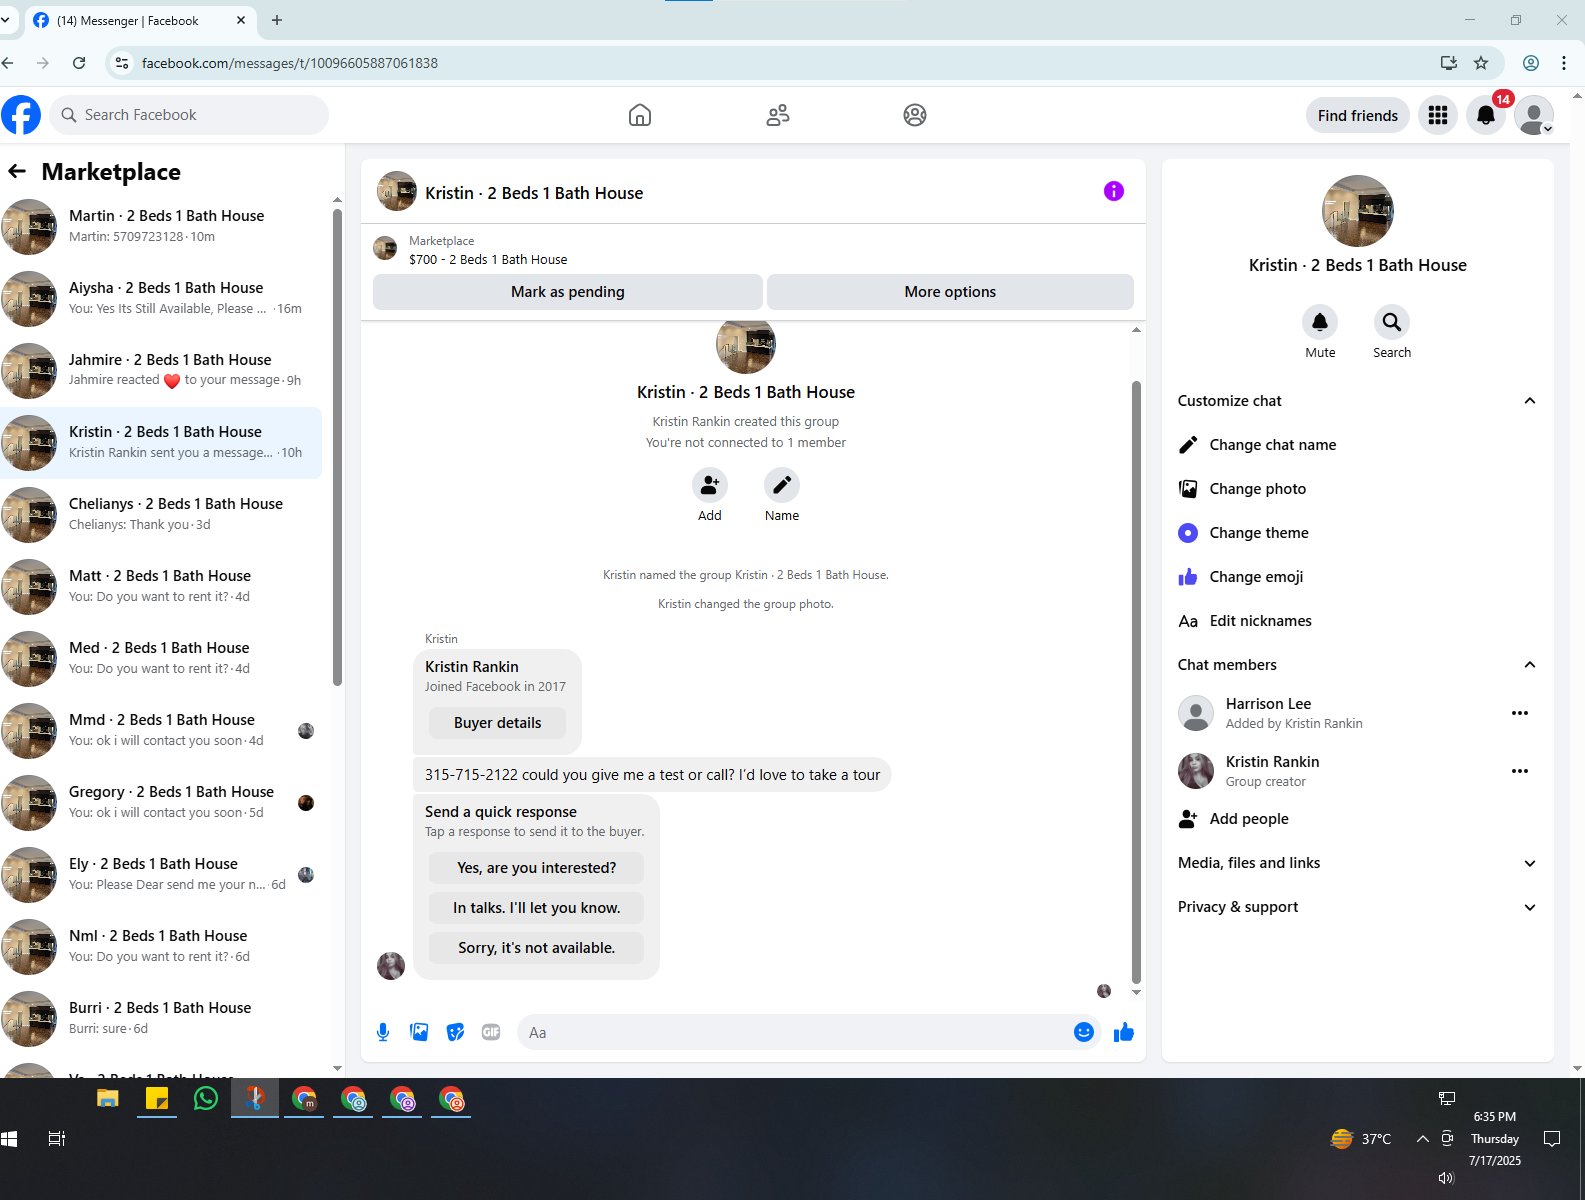This screenshot has height=1200, width=1585.
Task: Send quick reply 'In talks. I'll let you know.'
Action: pyautogui.click(x=536, y=908)
